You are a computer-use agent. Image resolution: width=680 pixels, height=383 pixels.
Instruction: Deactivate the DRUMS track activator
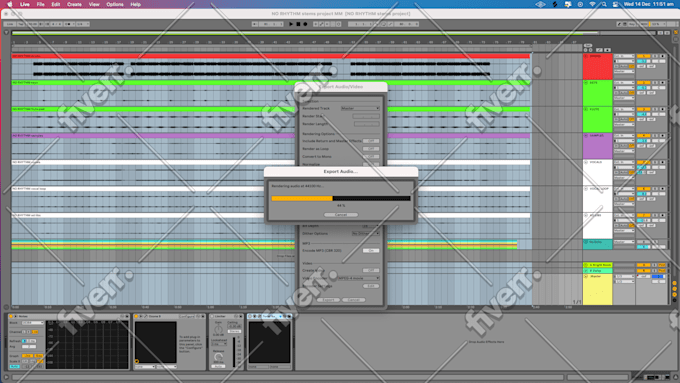coord(644,56)
